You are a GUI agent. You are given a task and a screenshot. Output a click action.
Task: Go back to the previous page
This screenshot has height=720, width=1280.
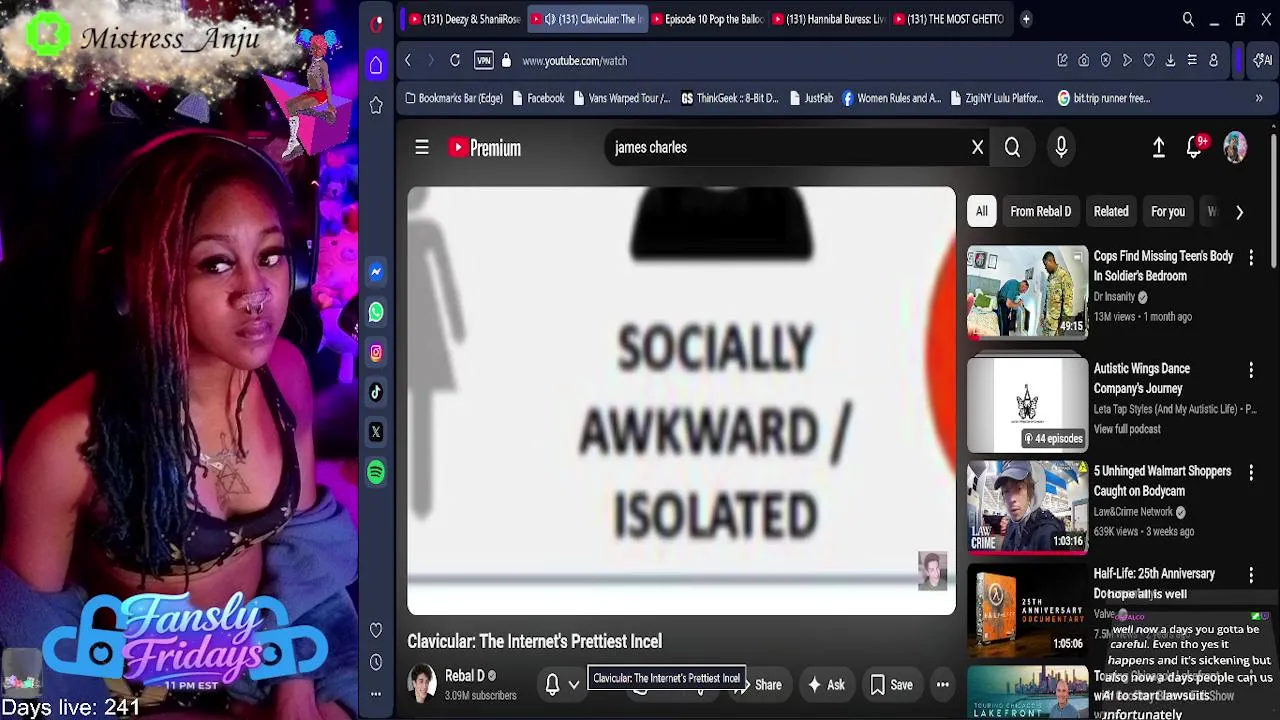point(408,61)
